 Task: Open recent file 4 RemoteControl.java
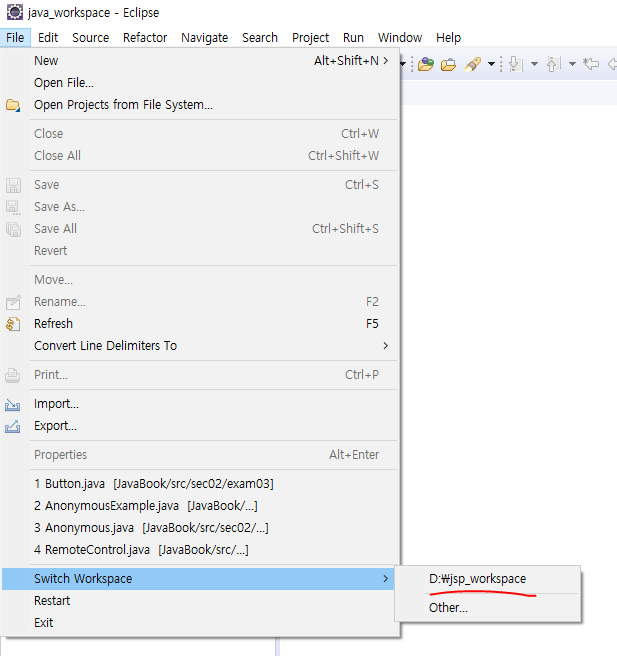(x=200, y=550)
